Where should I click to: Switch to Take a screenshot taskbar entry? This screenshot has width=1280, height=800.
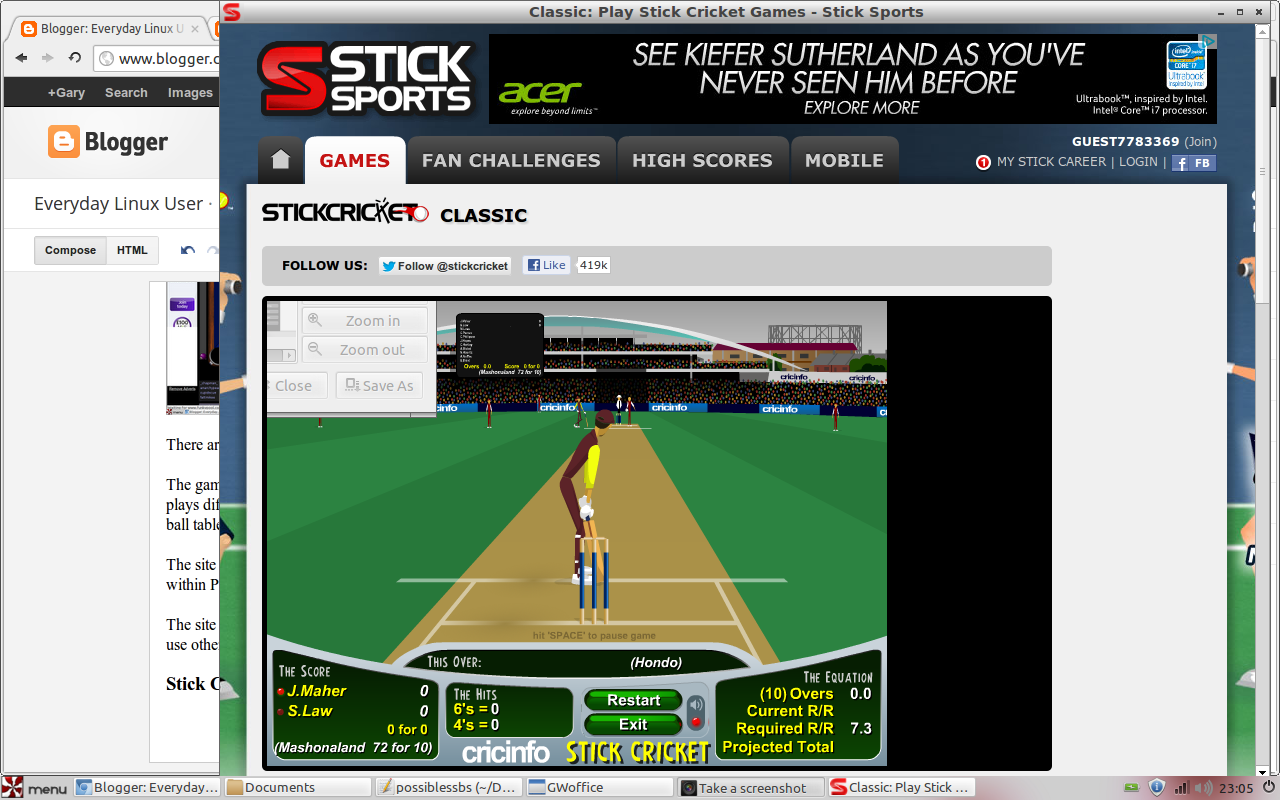(751, 788)
